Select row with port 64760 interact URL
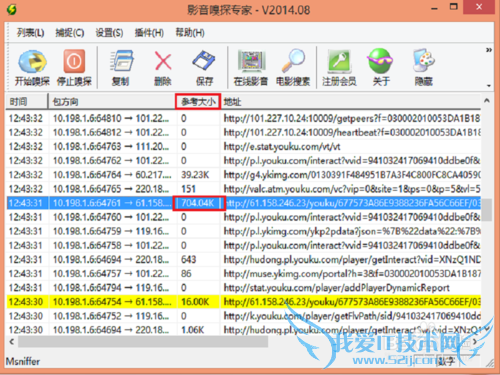This screenshot has height=375, width=500. point(243,217)
